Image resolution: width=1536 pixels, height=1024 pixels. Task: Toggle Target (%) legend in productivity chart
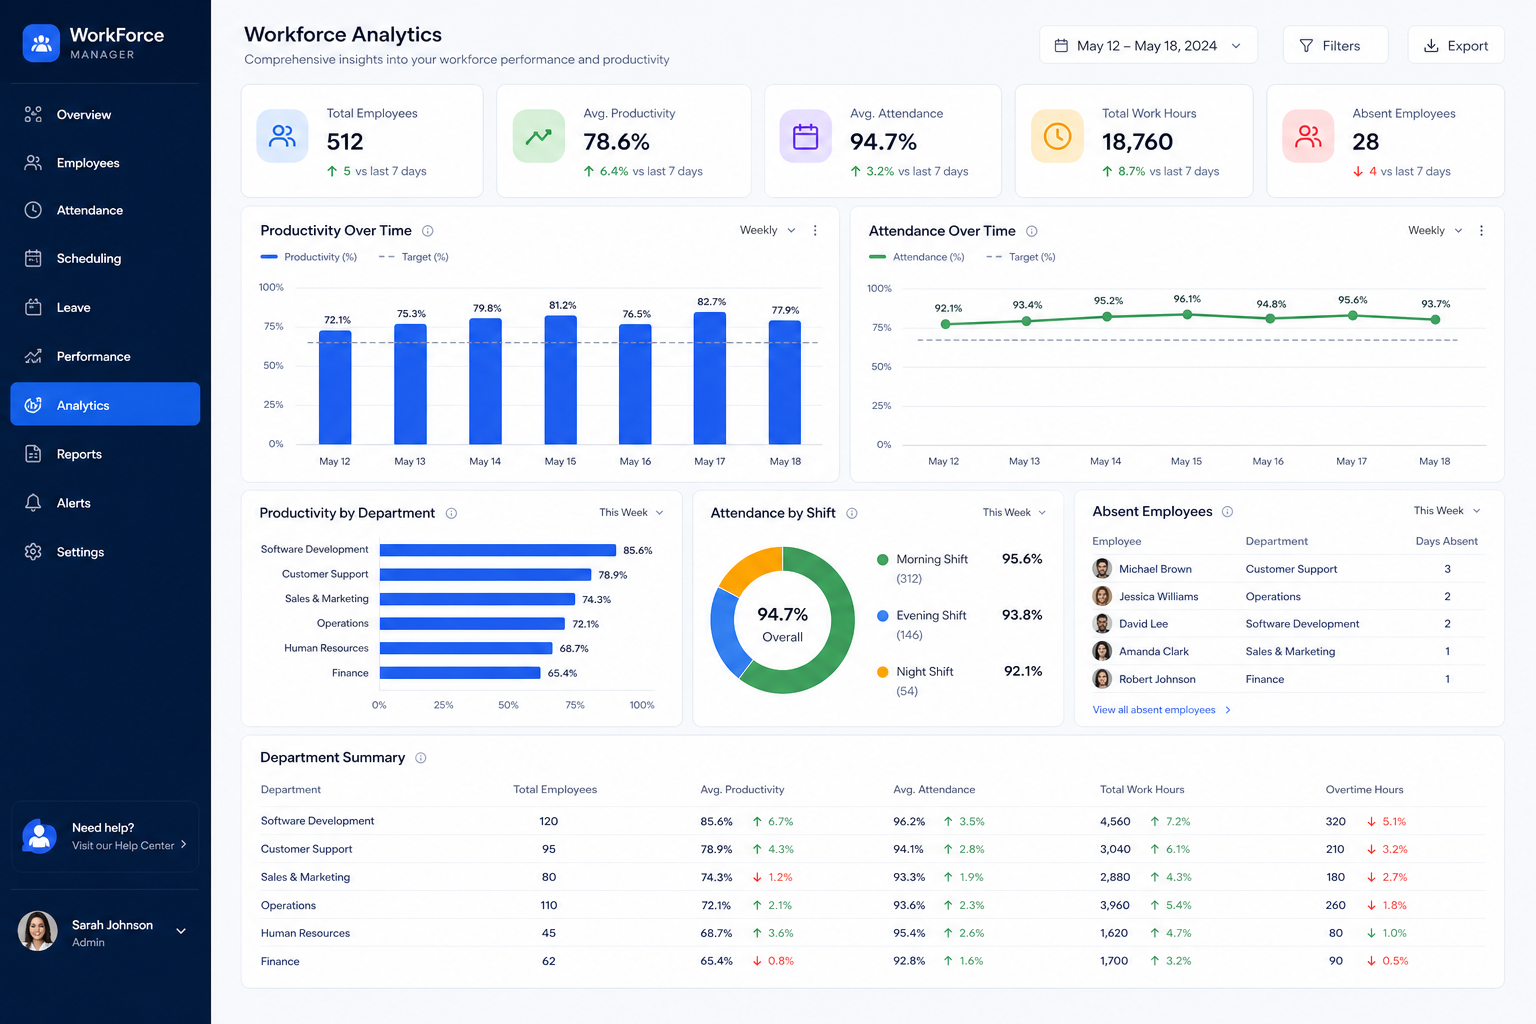[414, 257]
